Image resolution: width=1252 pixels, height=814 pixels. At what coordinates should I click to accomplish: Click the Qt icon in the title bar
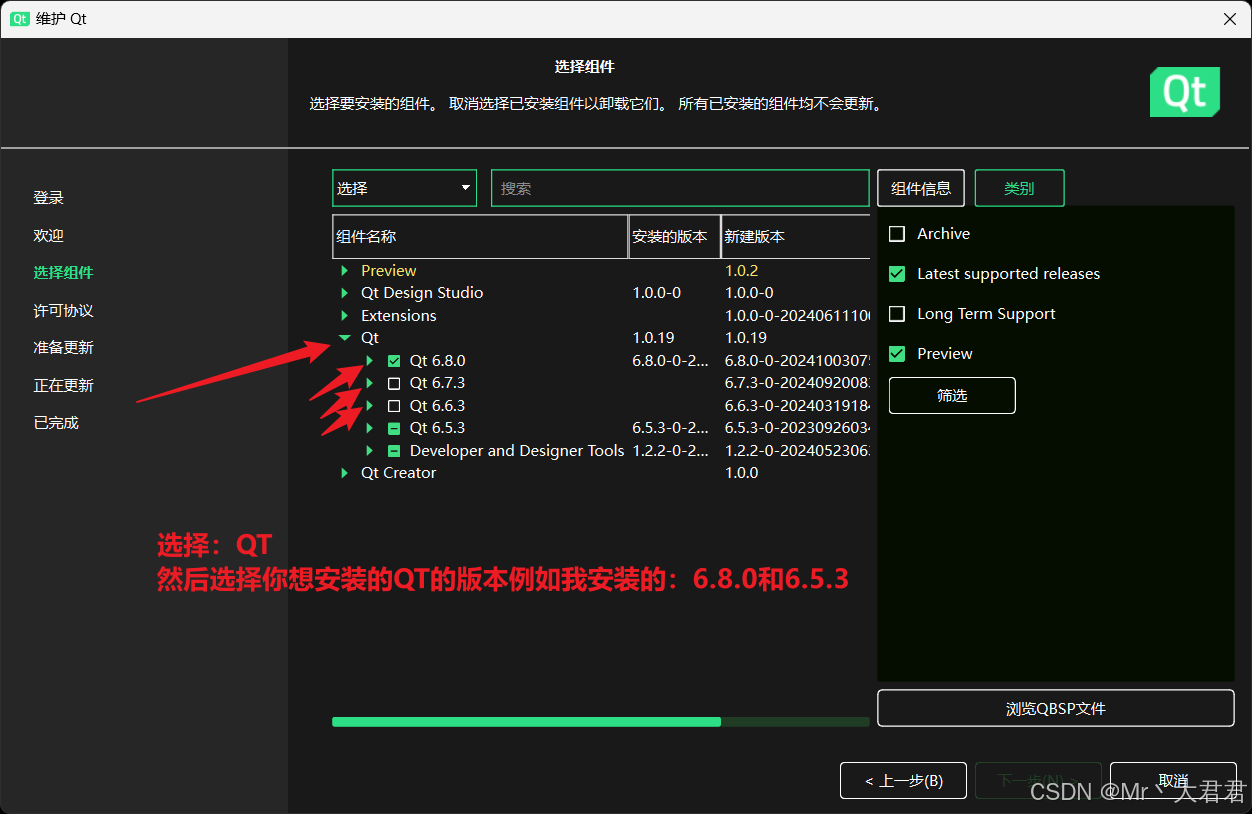(x=20, y=19)
